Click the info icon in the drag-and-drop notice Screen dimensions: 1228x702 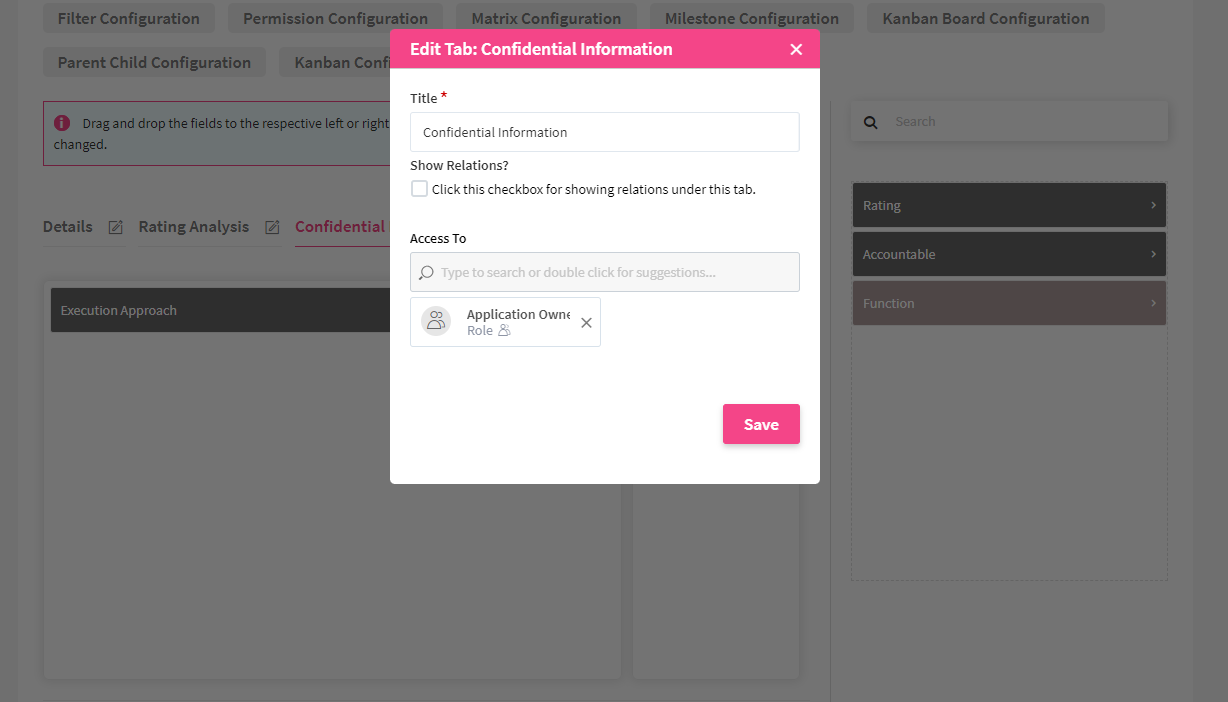coord(62,123)
